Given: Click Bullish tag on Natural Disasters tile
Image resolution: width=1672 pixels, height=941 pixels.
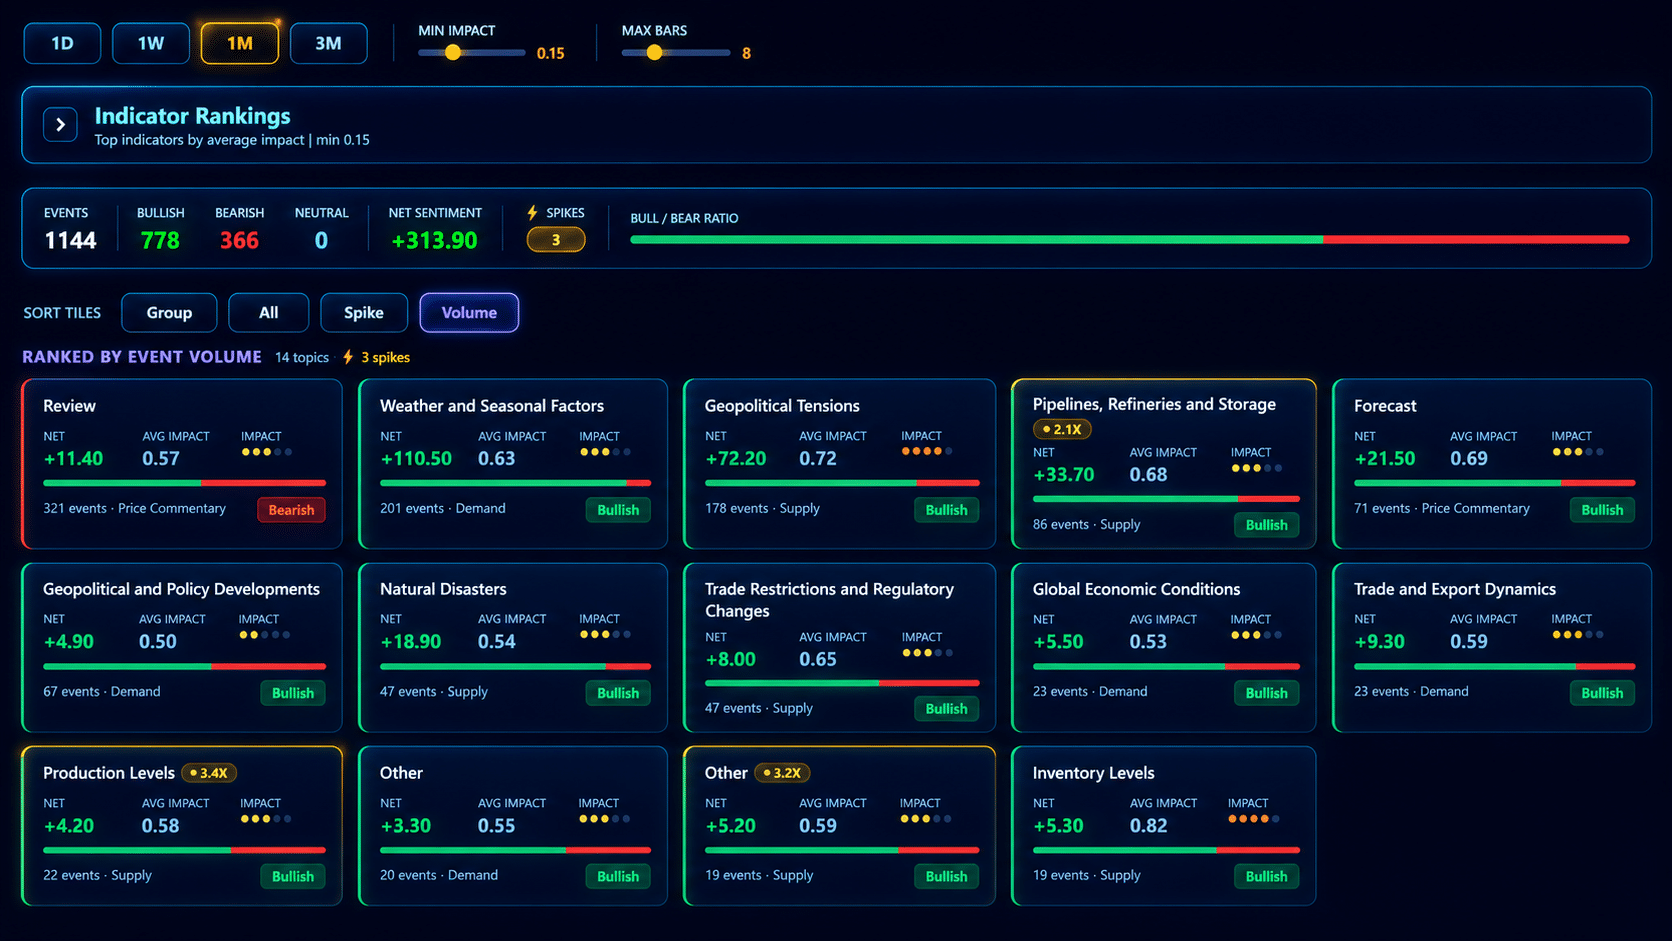Looking at the screenshot, I should tap(618, 693).
